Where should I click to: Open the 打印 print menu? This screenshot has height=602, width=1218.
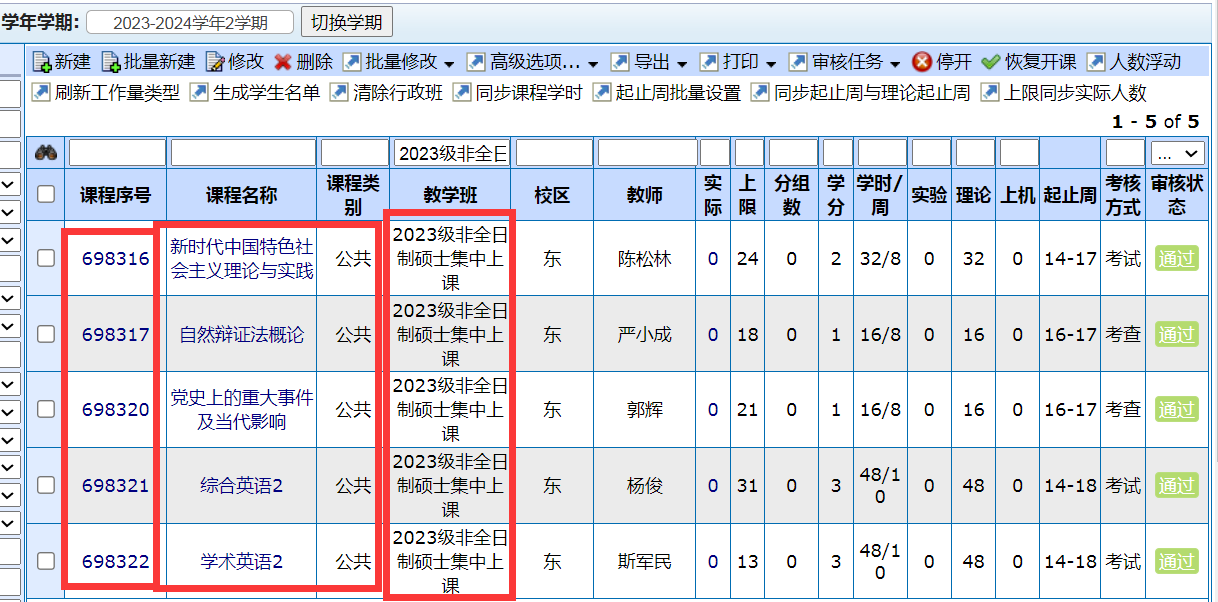[739, 62]
